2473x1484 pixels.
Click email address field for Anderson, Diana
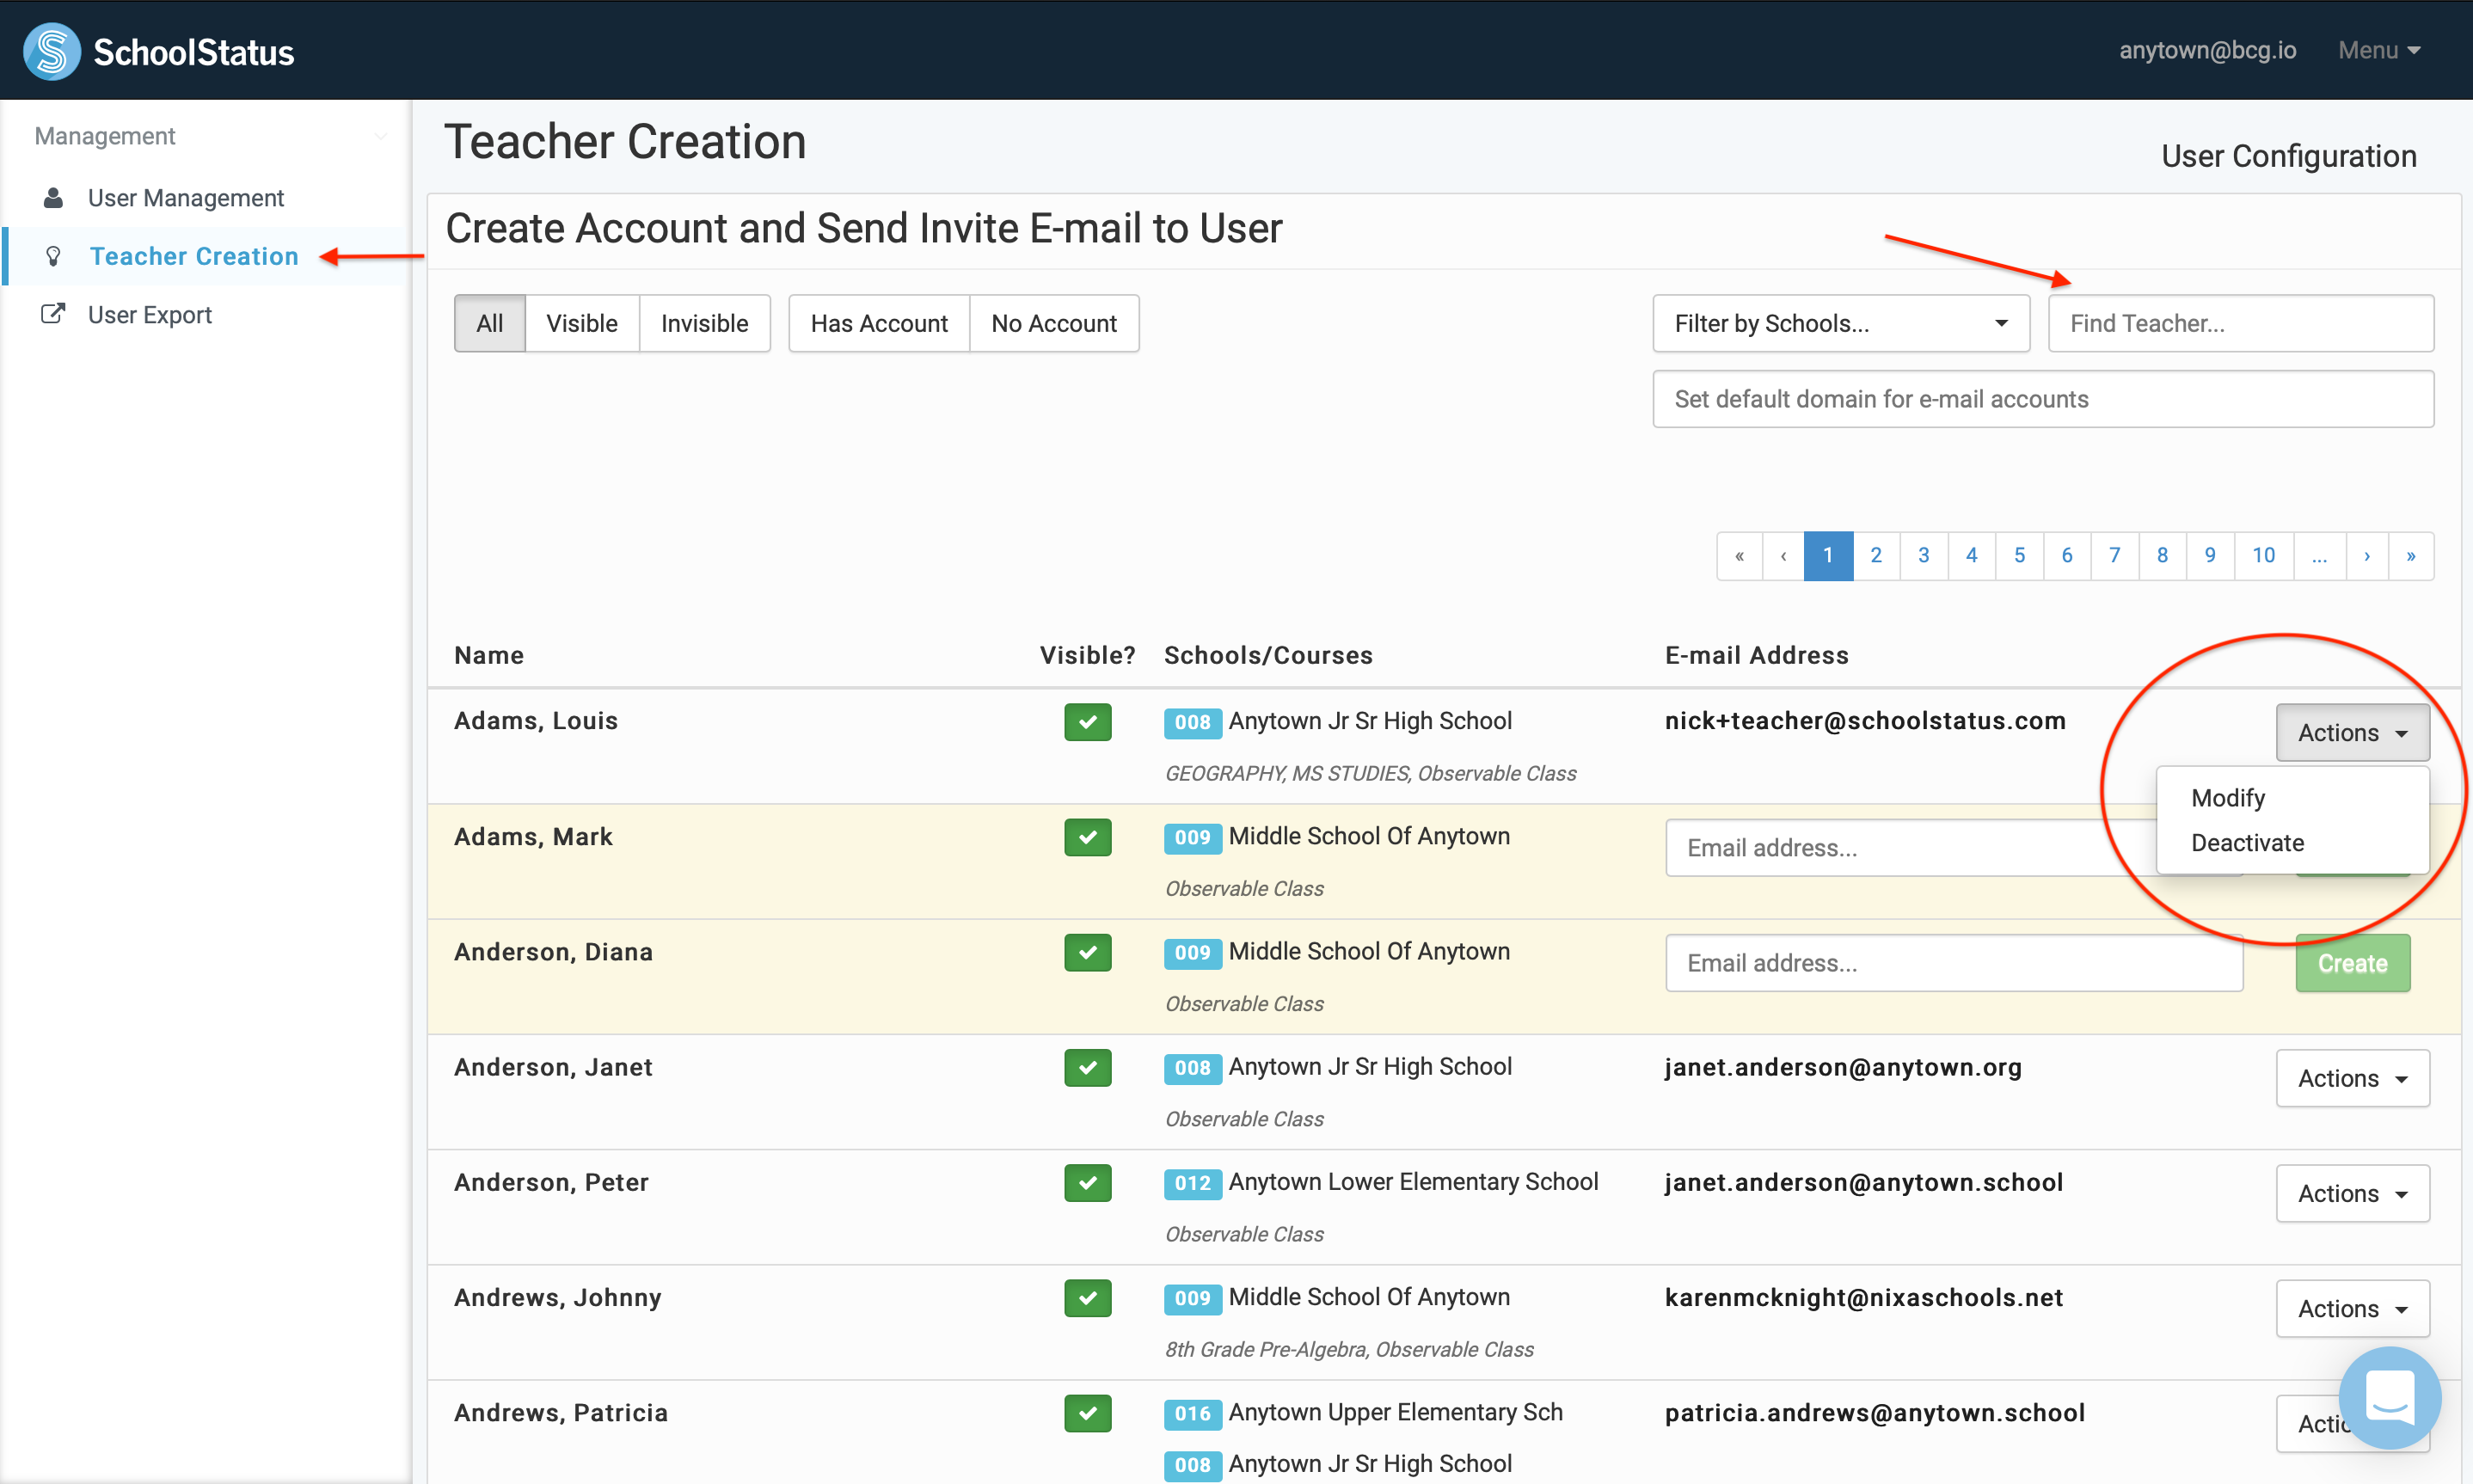1954,963
